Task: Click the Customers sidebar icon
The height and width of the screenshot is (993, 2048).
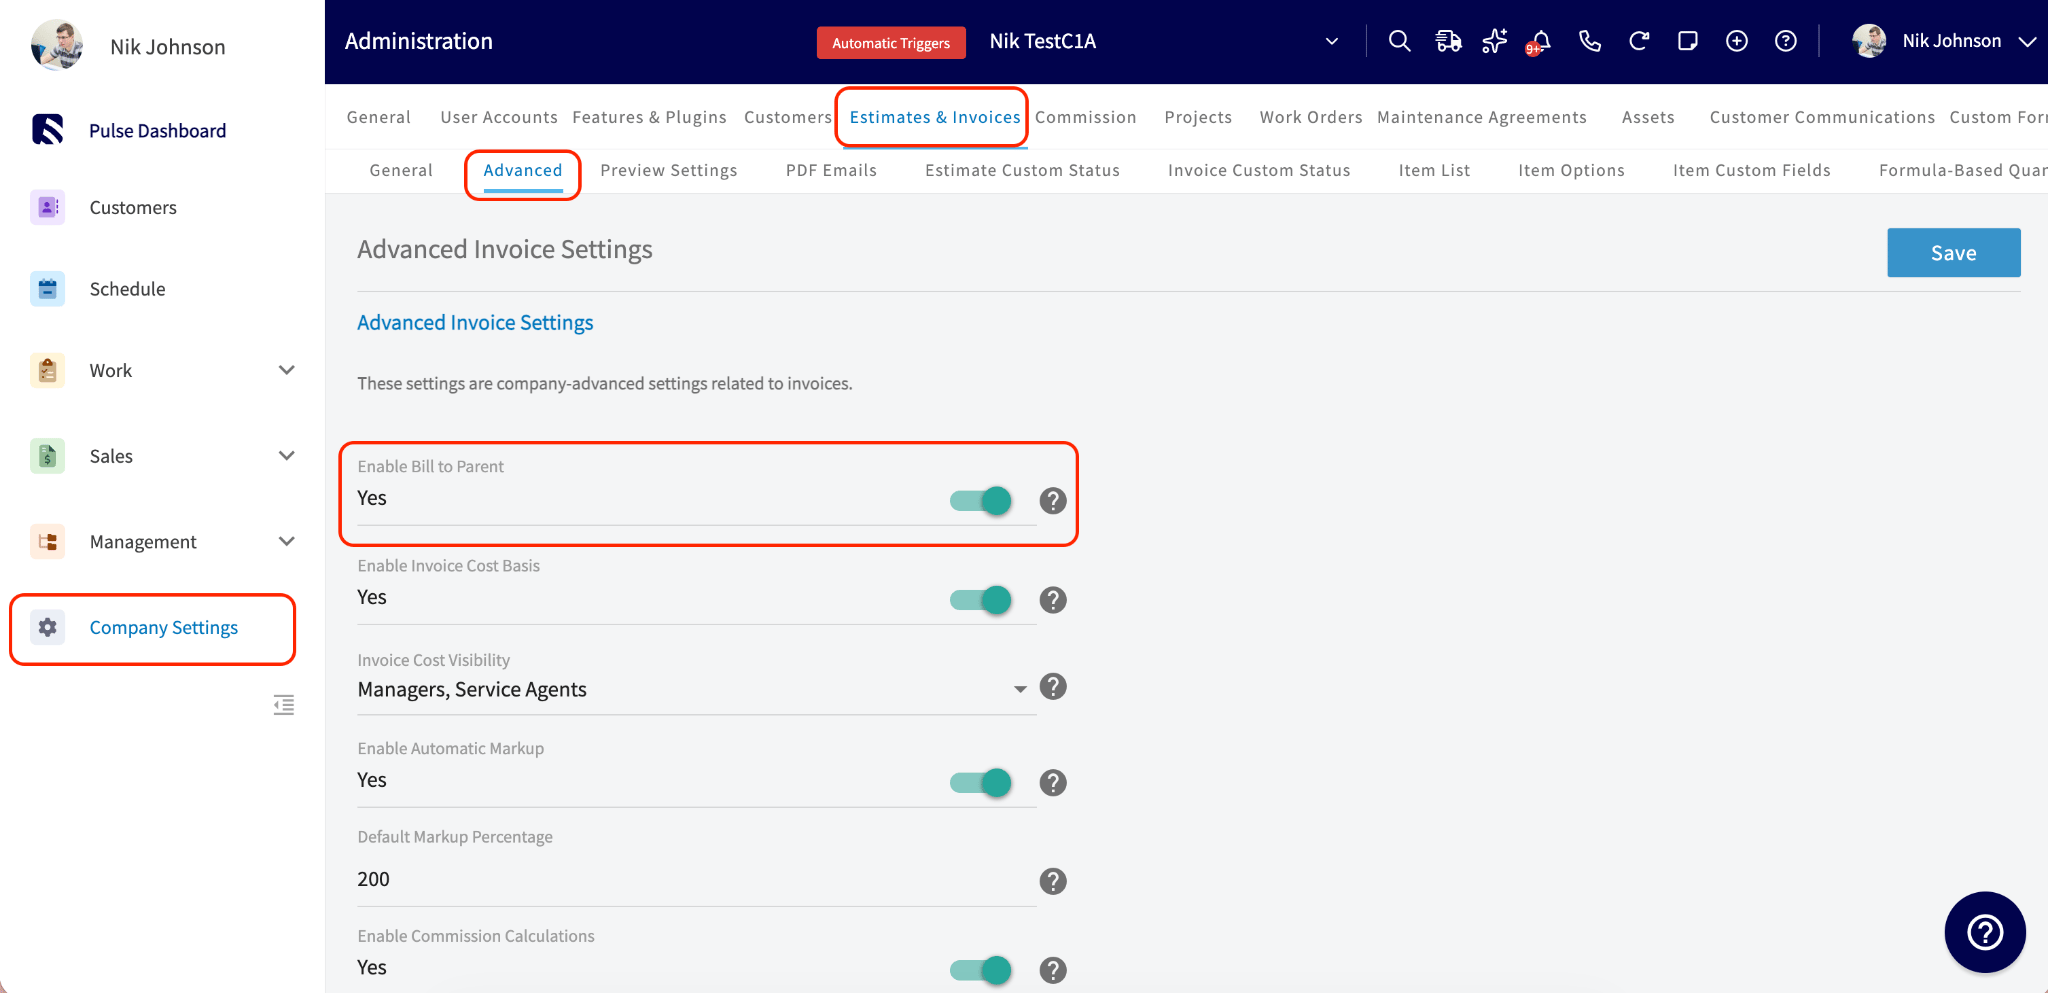Action: [48, 207]
